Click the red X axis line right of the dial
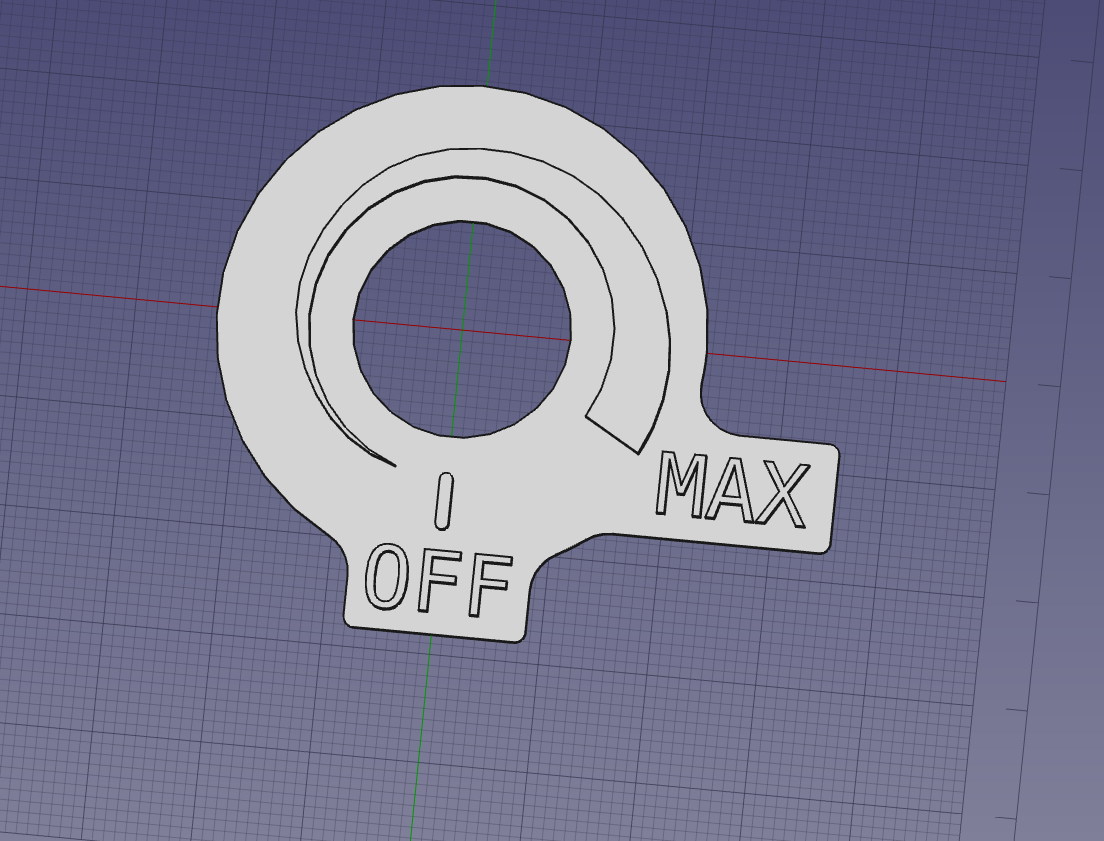The width and height of the screenshot is (1104, 841). tap(900, 370)
